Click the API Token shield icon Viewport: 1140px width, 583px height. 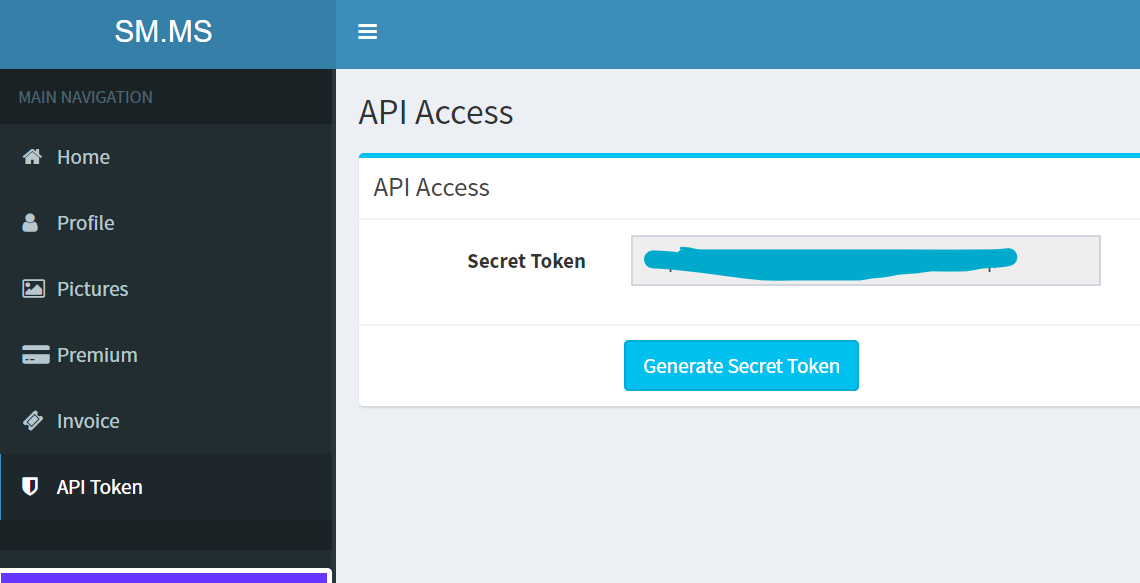[31, 487]
